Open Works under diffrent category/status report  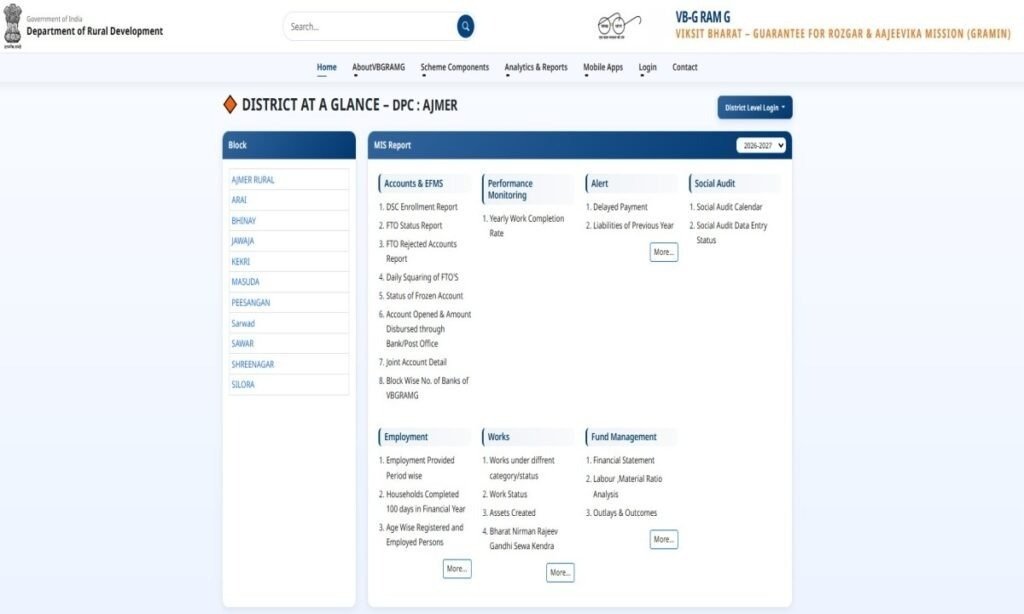coord(522,468)
